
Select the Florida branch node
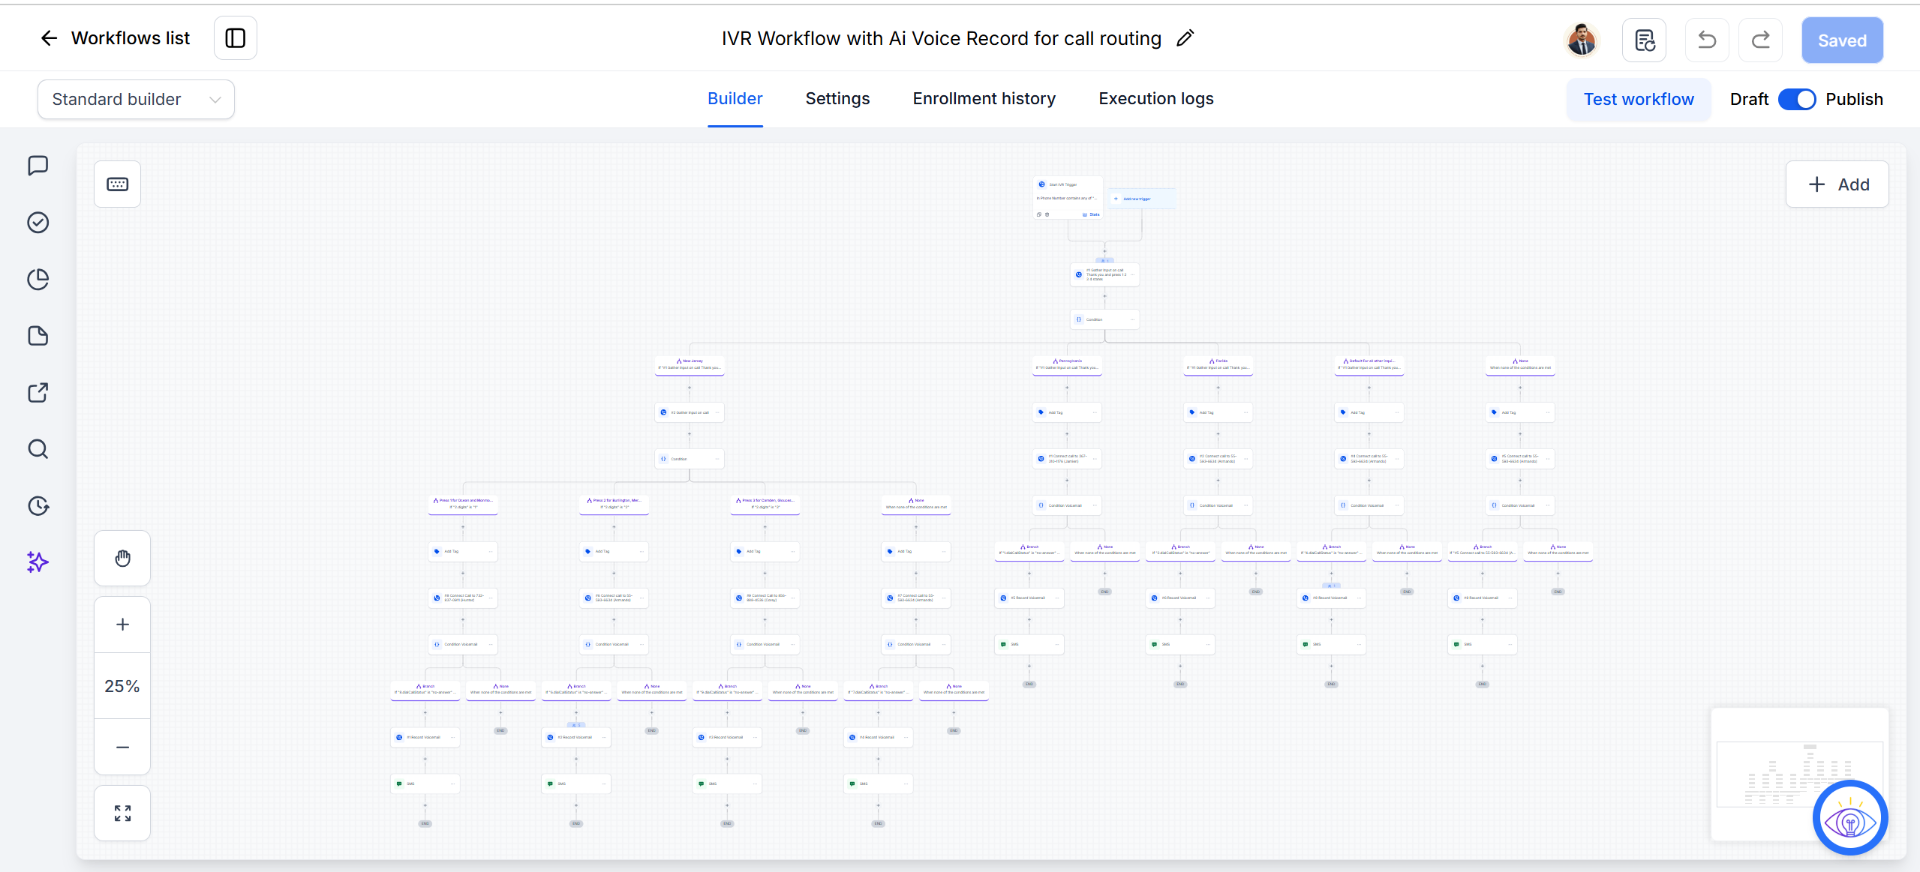tap(1218, 365)
